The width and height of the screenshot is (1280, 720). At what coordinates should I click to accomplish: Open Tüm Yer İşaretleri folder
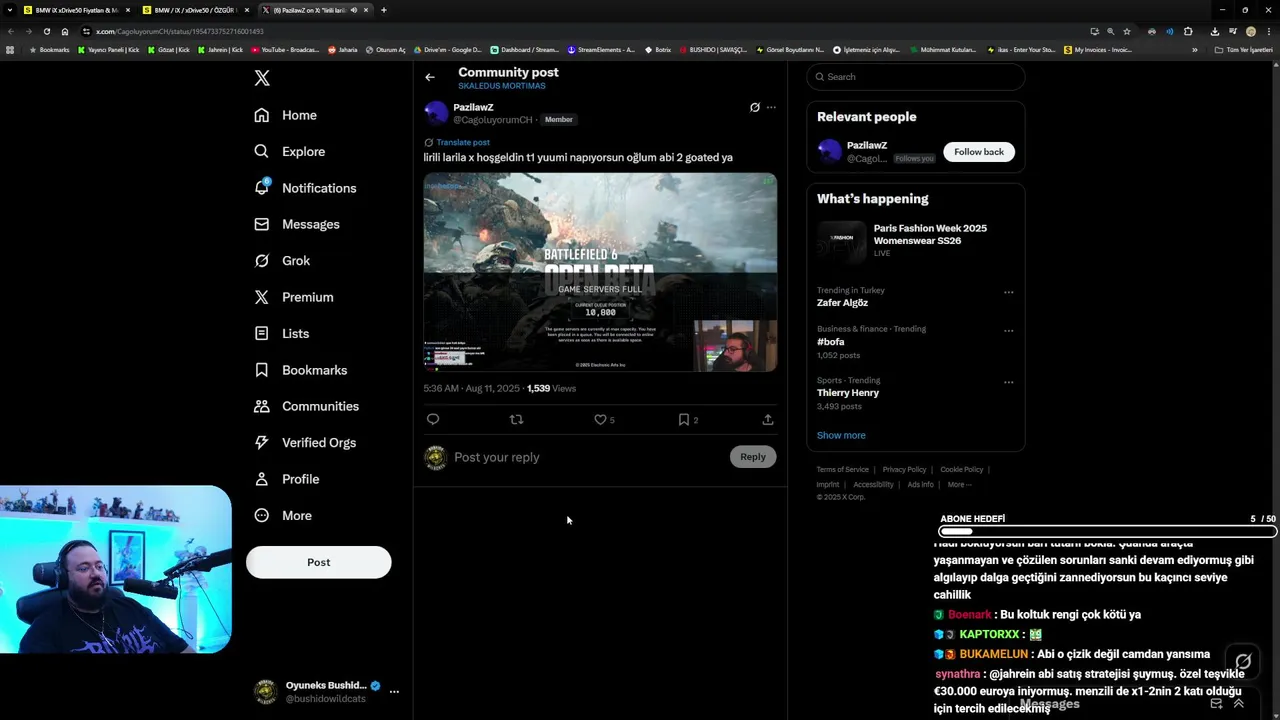1244,50
